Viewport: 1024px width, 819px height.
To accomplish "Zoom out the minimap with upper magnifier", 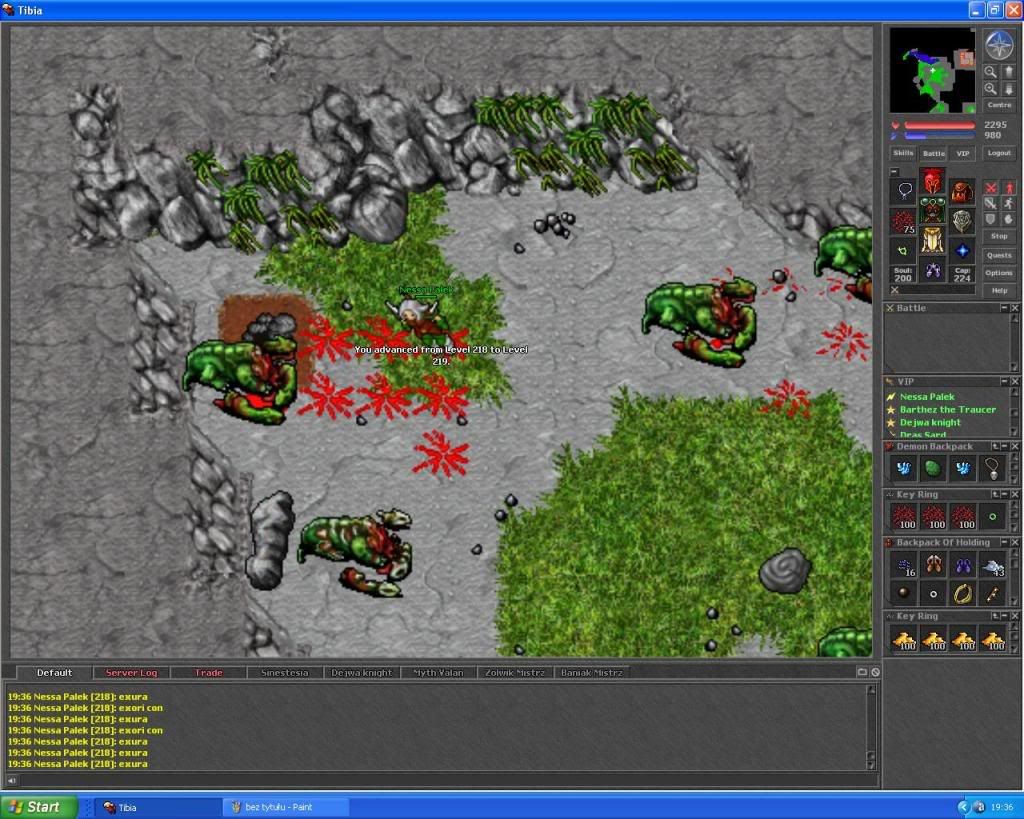I will 991,72.
